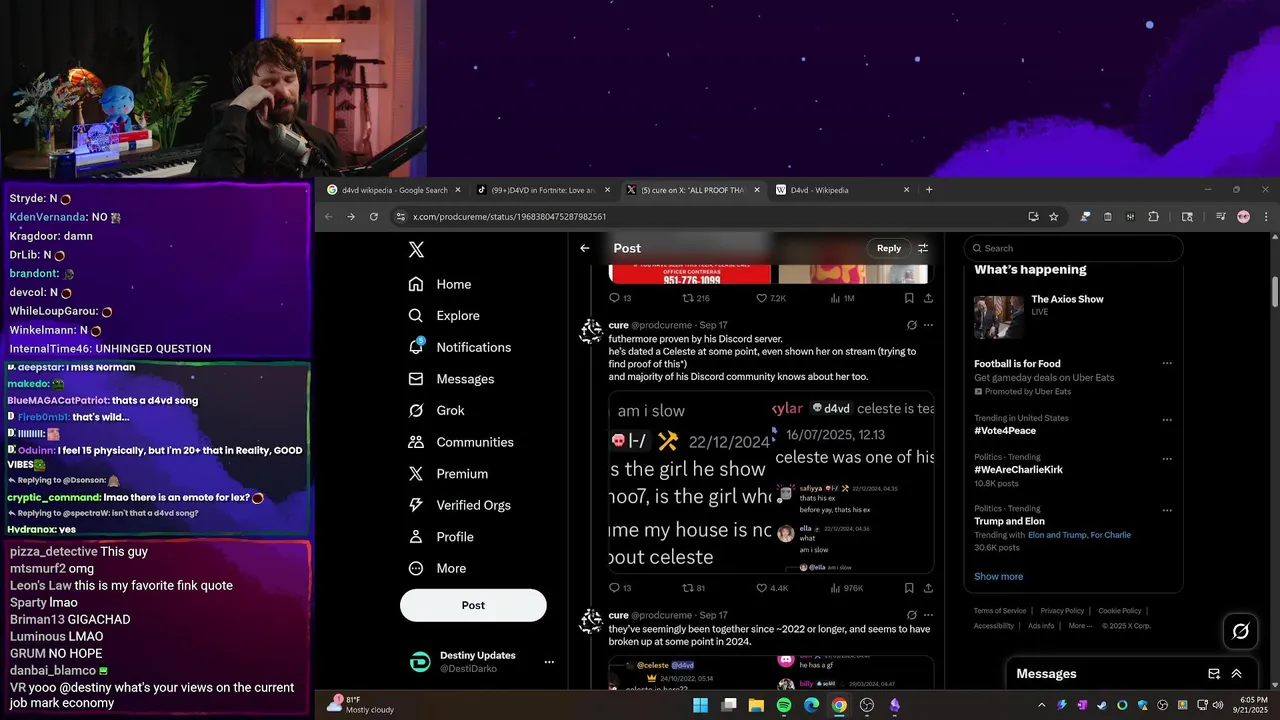Open Verified Orgs in sidebar
This screenshot has width=1280, height=720.
[461, 505]
